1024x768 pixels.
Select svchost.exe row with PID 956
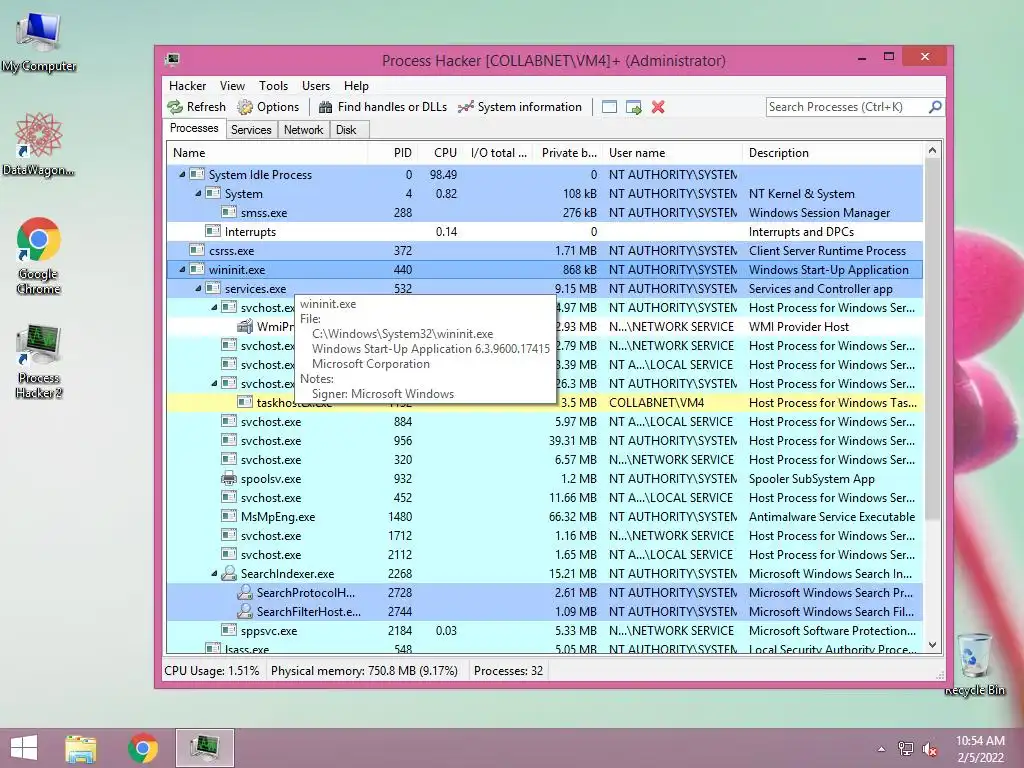545,441
